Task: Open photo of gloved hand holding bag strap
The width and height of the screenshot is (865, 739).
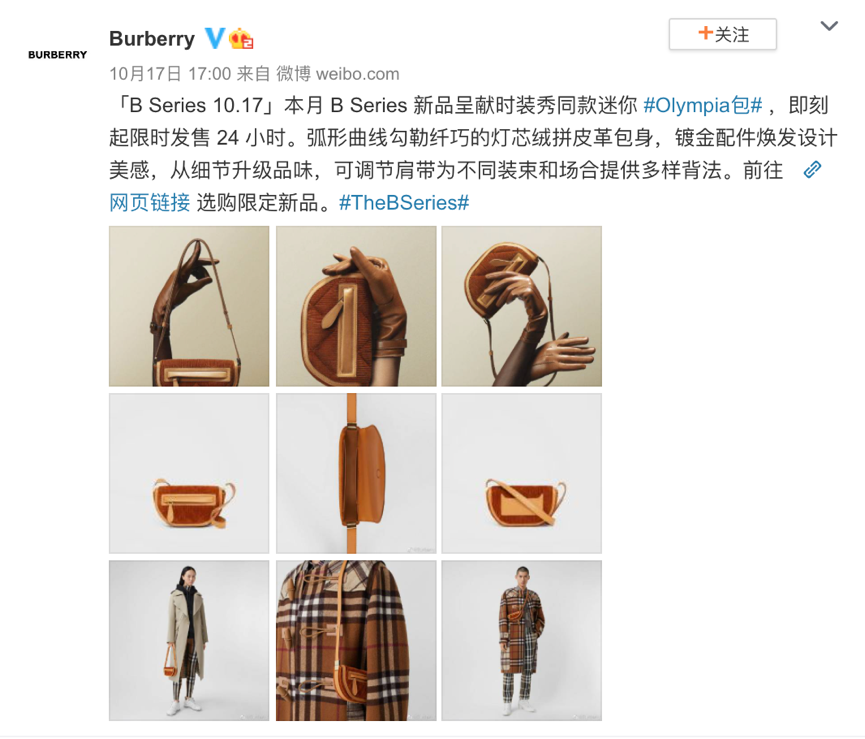Action: tap(189, 306)
